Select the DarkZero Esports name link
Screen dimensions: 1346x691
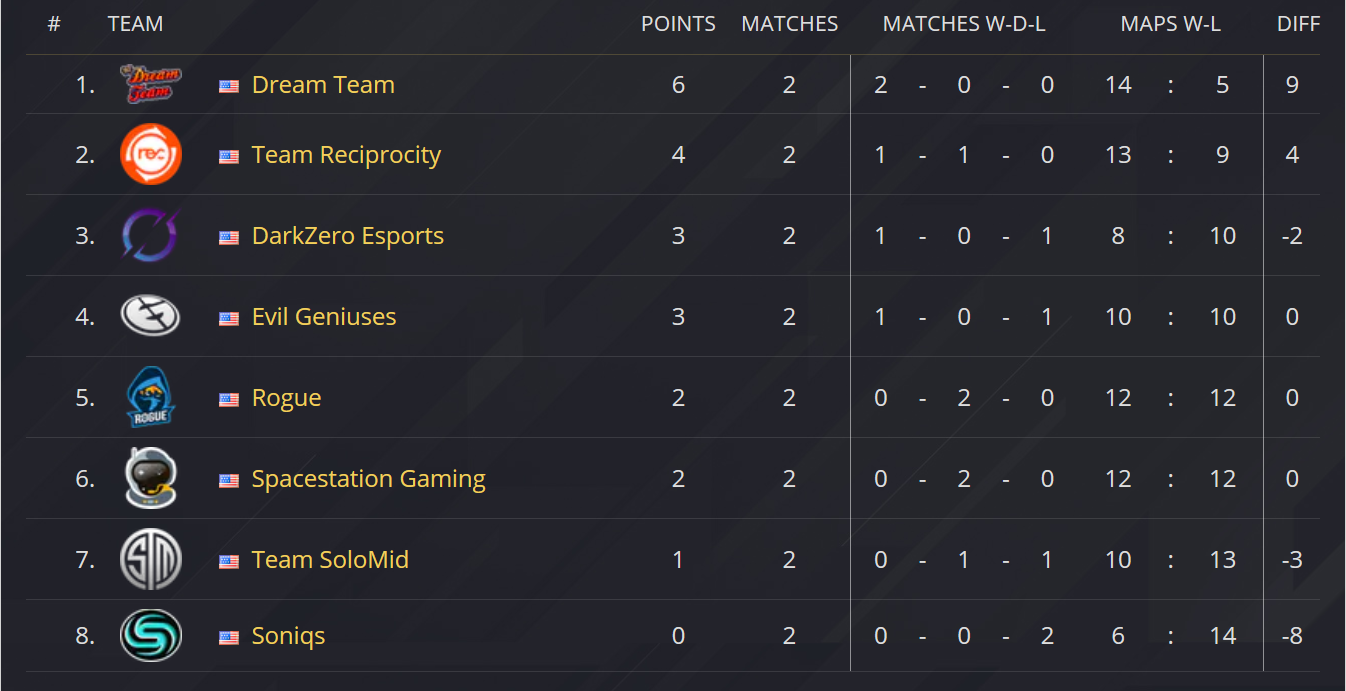(347, 236)
